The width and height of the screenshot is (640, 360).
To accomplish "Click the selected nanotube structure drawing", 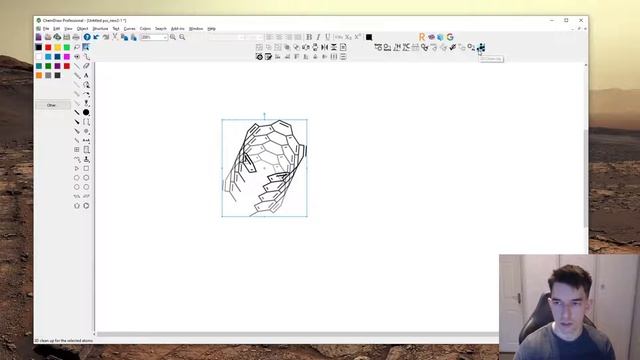I will click(264, 168).
